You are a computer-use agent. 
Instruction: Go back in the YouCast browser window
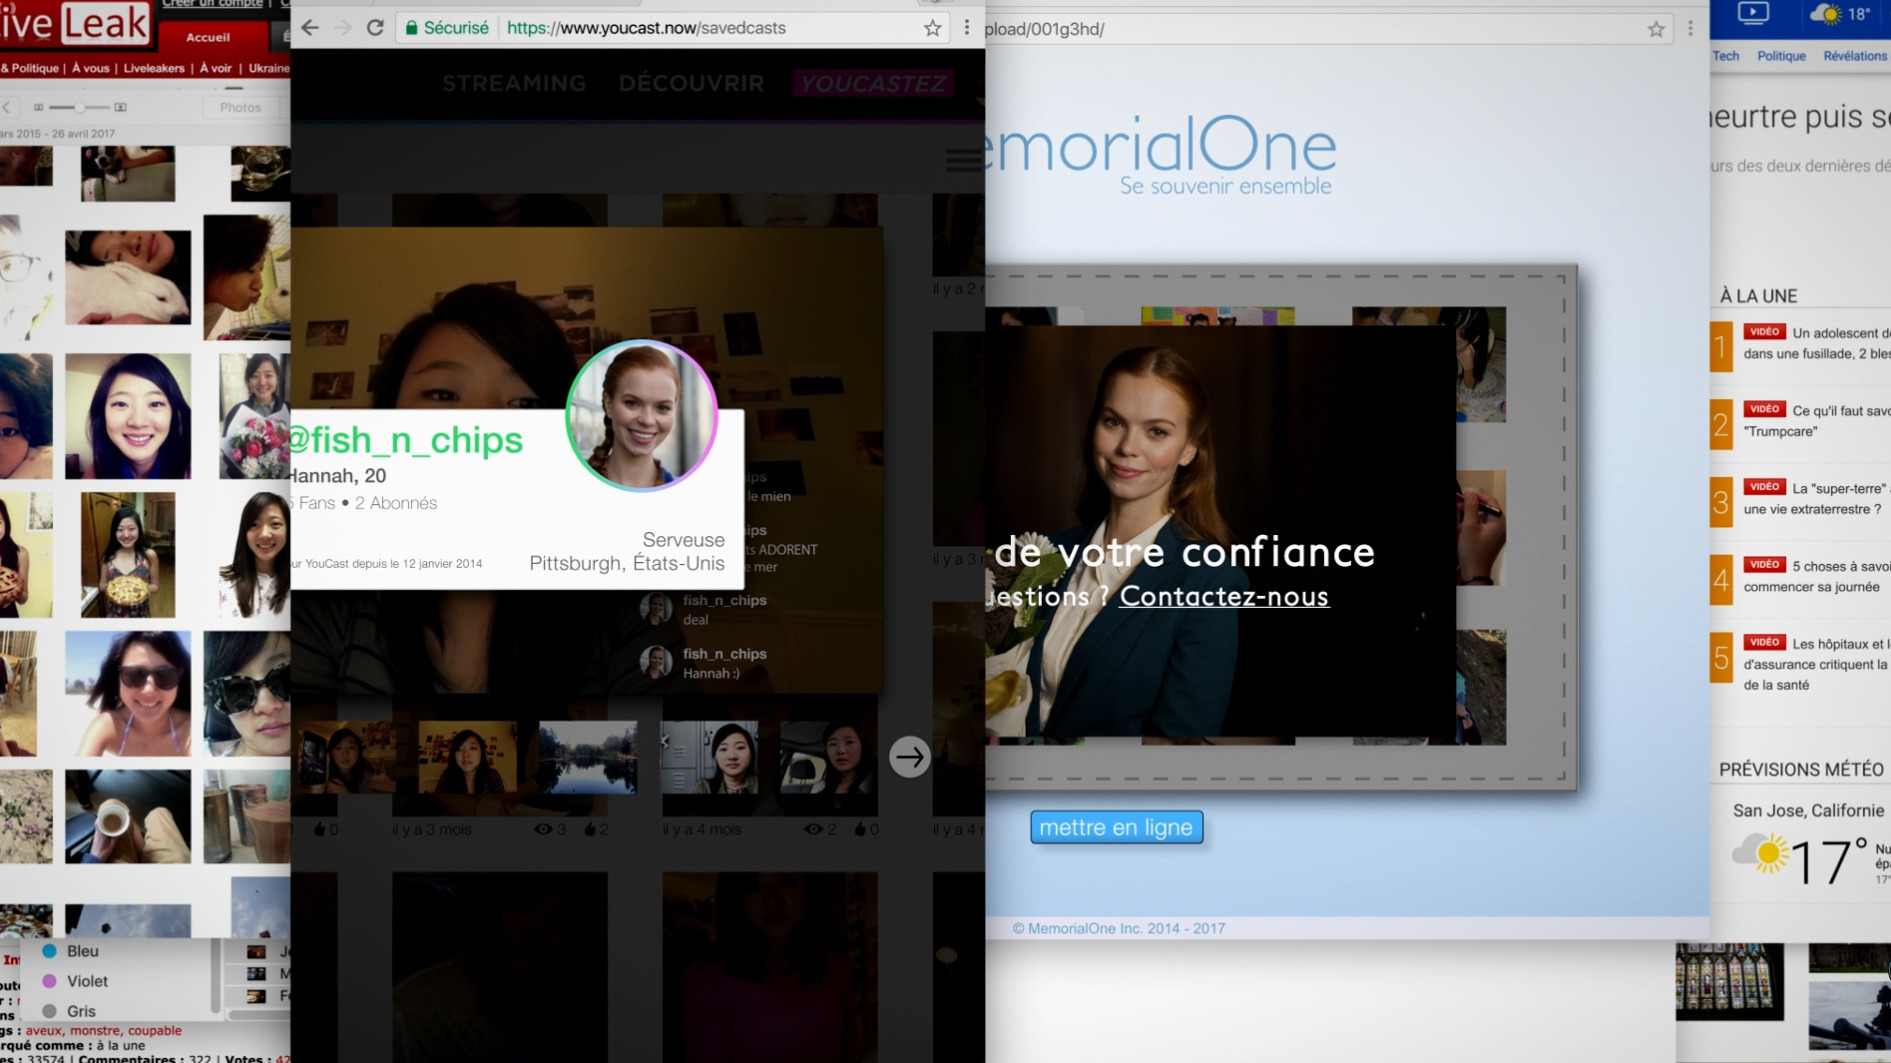310,28
